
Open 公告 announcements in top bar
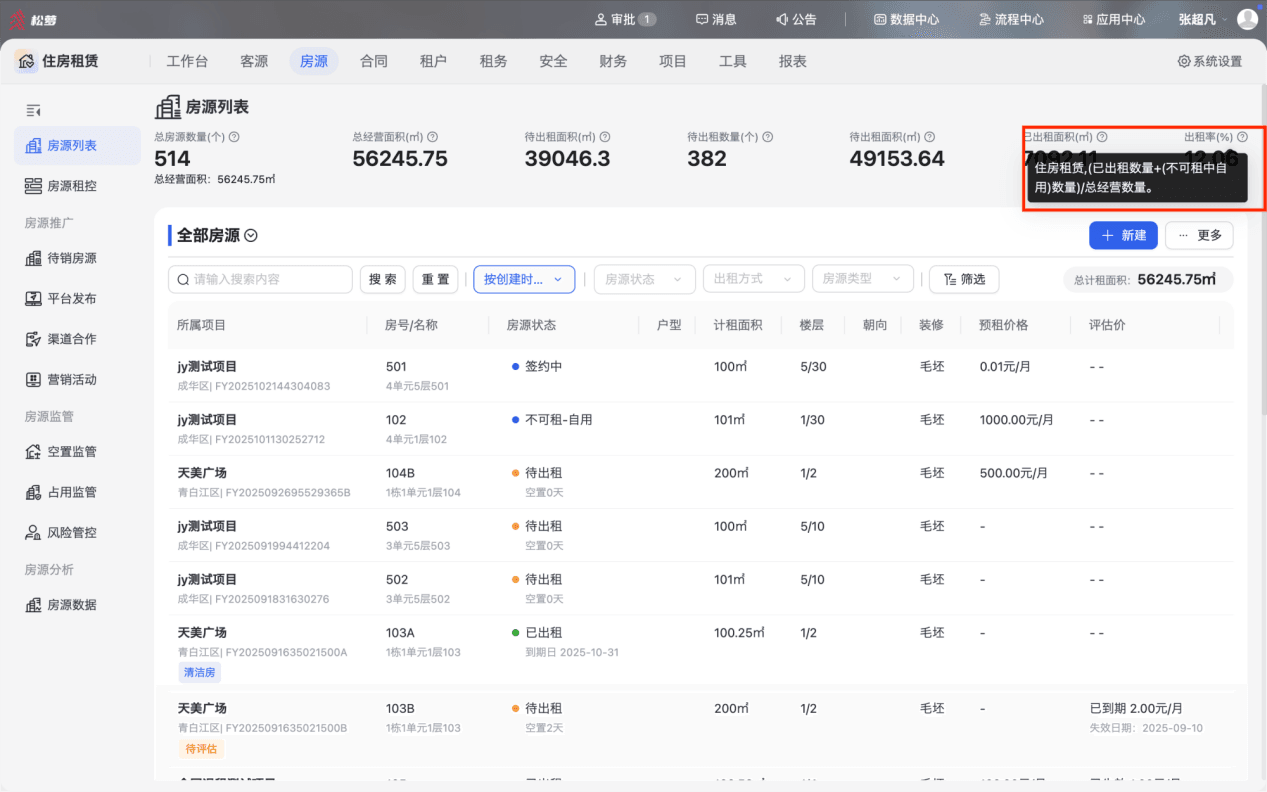[x=796, y=19]
